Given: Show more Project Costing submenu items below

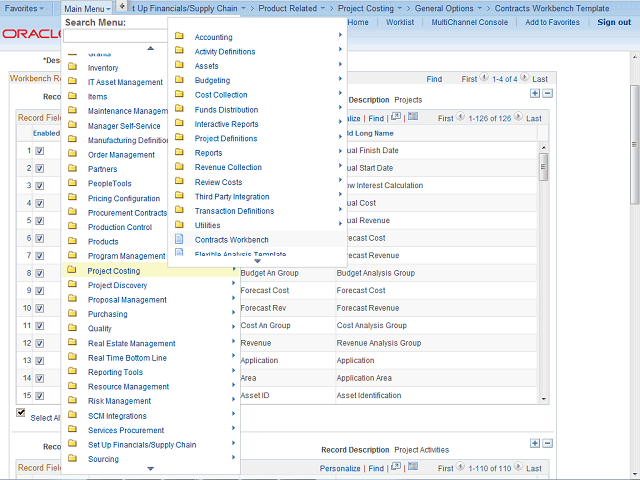Looking at the screenshot, I should coord(257,261).
